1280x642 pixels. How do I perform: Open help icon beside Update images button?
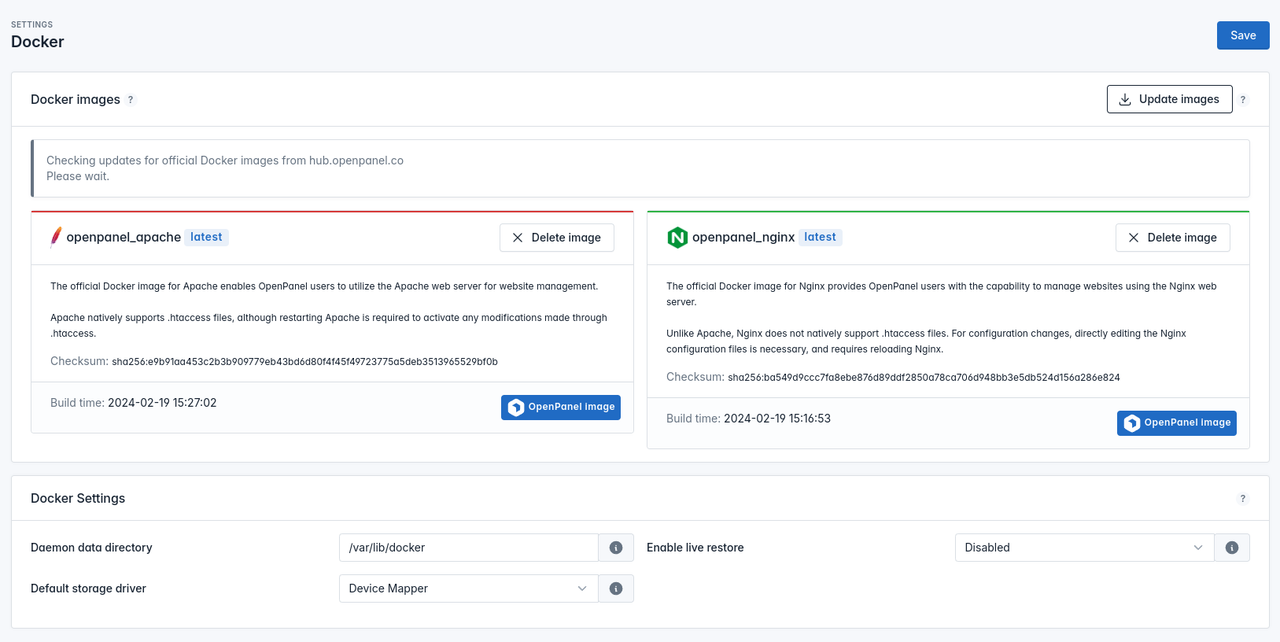[x=1243, y=100]
